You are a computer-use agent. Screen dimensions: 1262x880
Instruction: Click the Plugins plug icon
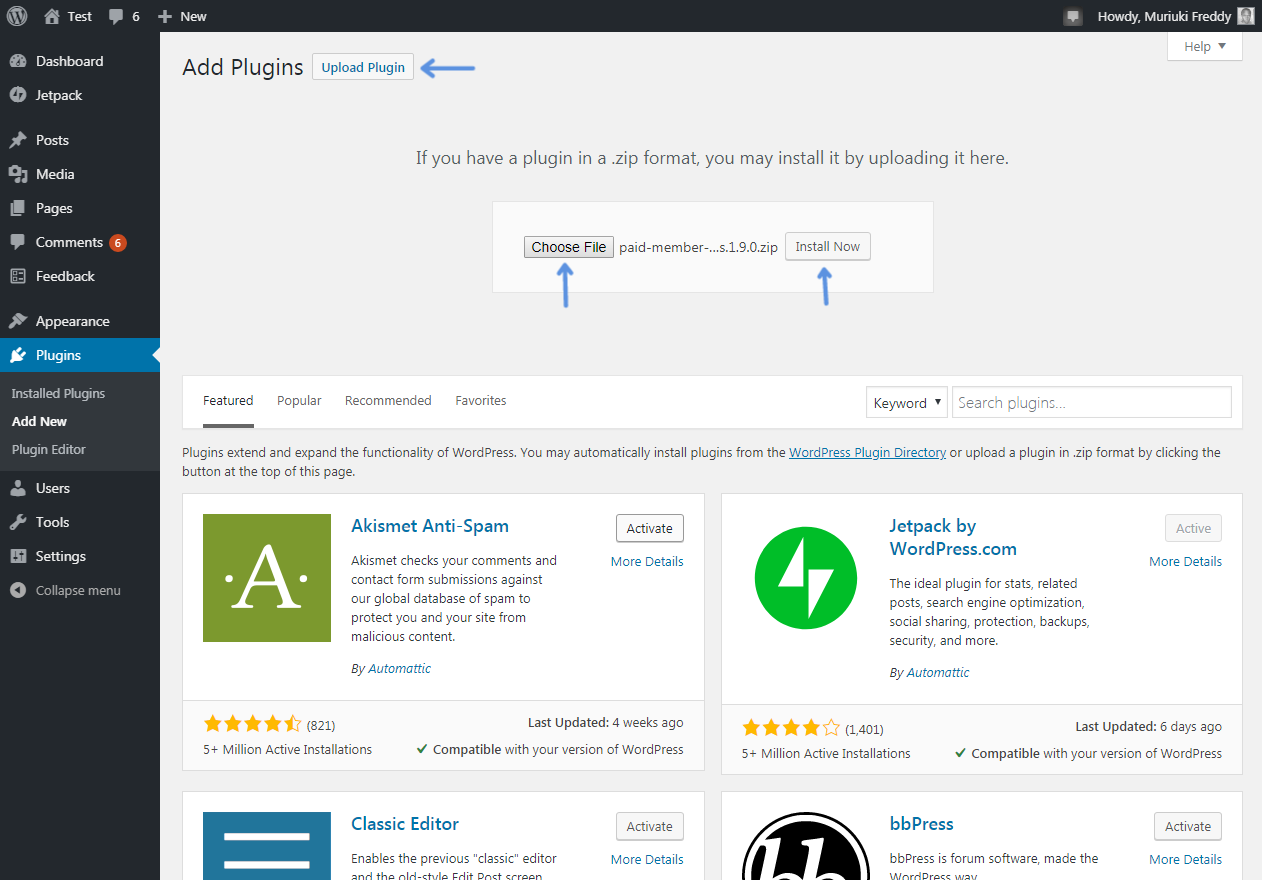(18, 355)
